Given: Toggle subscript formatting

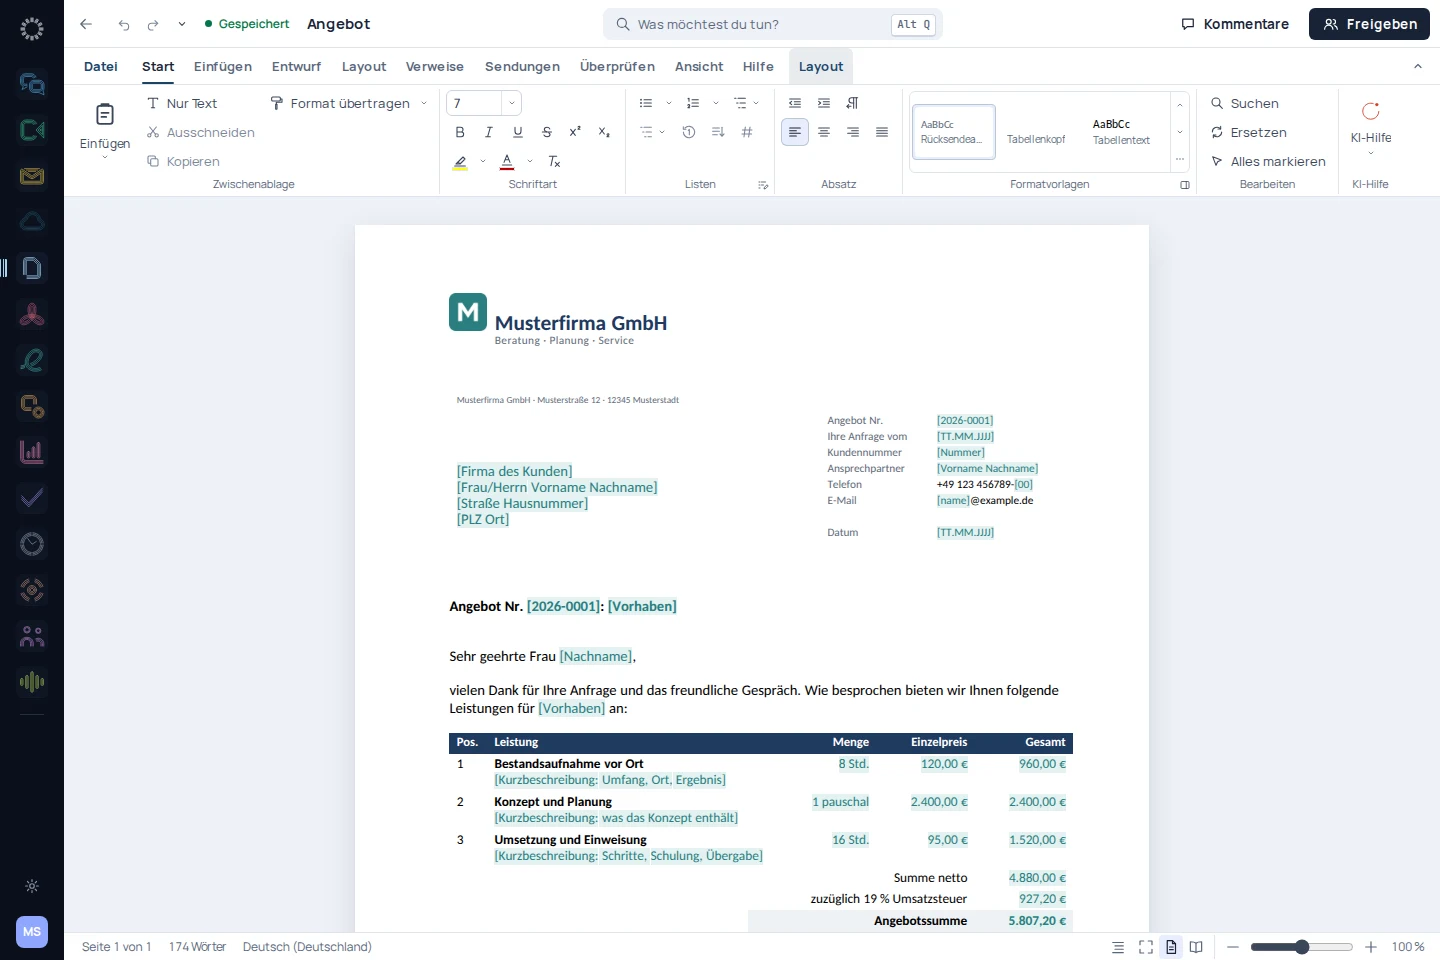Looking at the screenshot, I should (604, 132).
